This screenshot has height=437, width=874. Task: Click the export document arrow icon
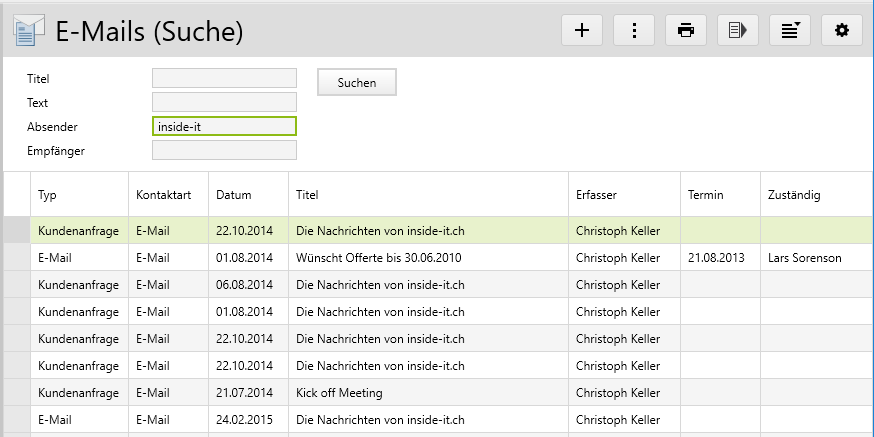pos(738,30)
